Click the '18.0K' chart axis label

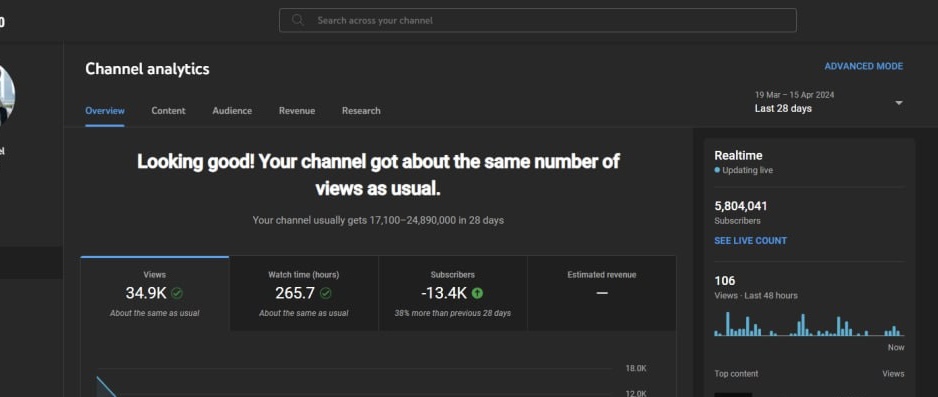coord(636,368)
